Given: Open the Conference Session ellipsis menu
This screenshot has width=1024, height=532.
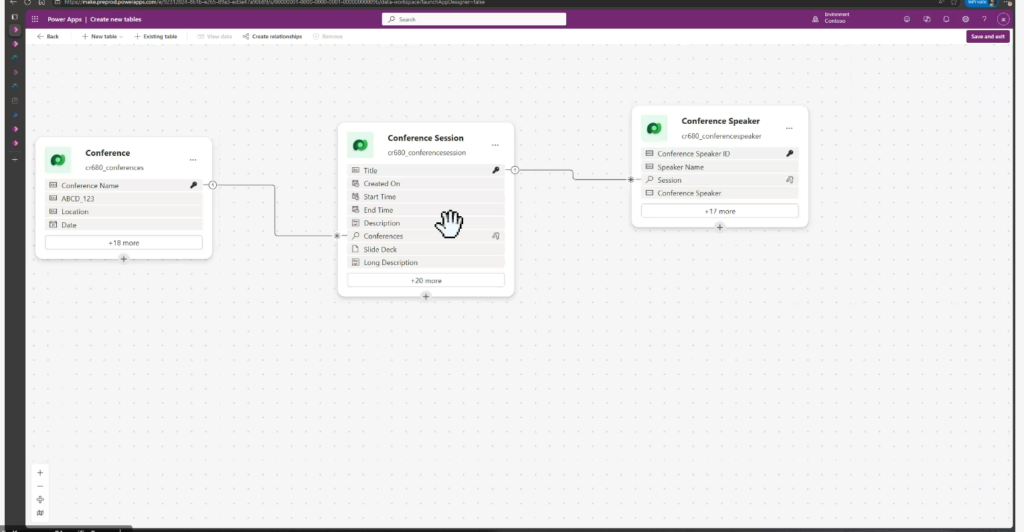Looking at the screenshot, I should (x=495, y=145).
